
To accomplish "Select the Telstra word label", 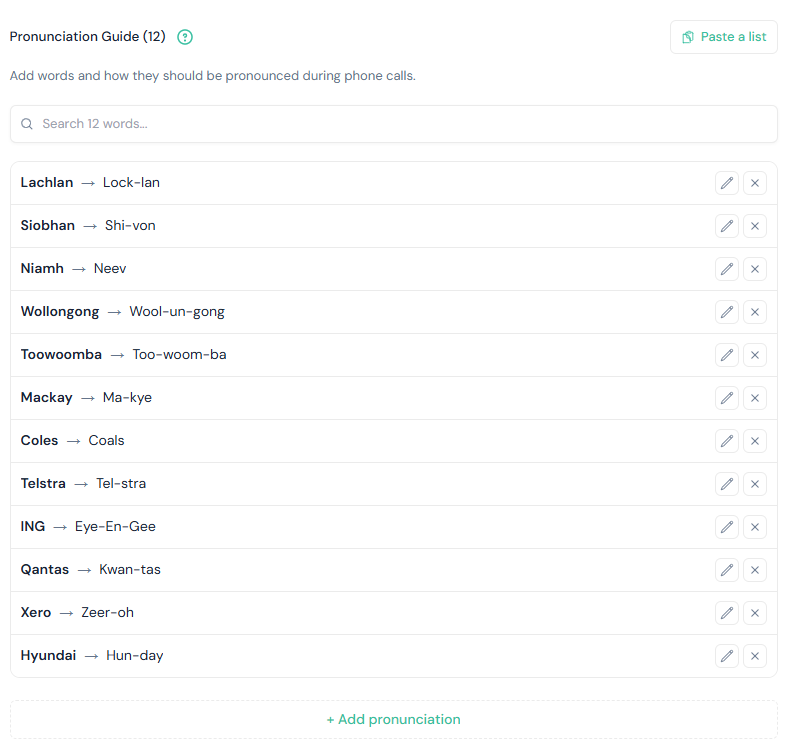I will click(43, 483).
